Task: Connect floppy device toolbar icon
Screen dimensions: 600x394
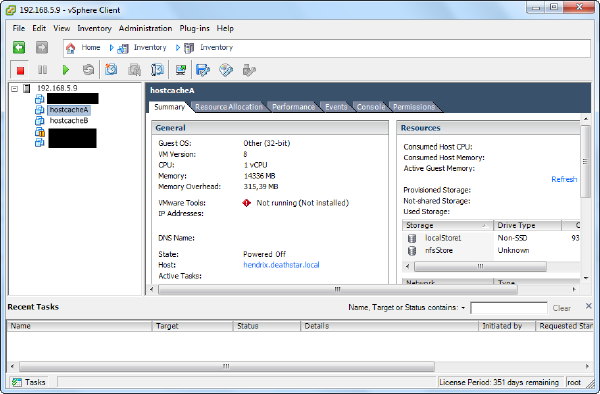Action: (203, 70)
